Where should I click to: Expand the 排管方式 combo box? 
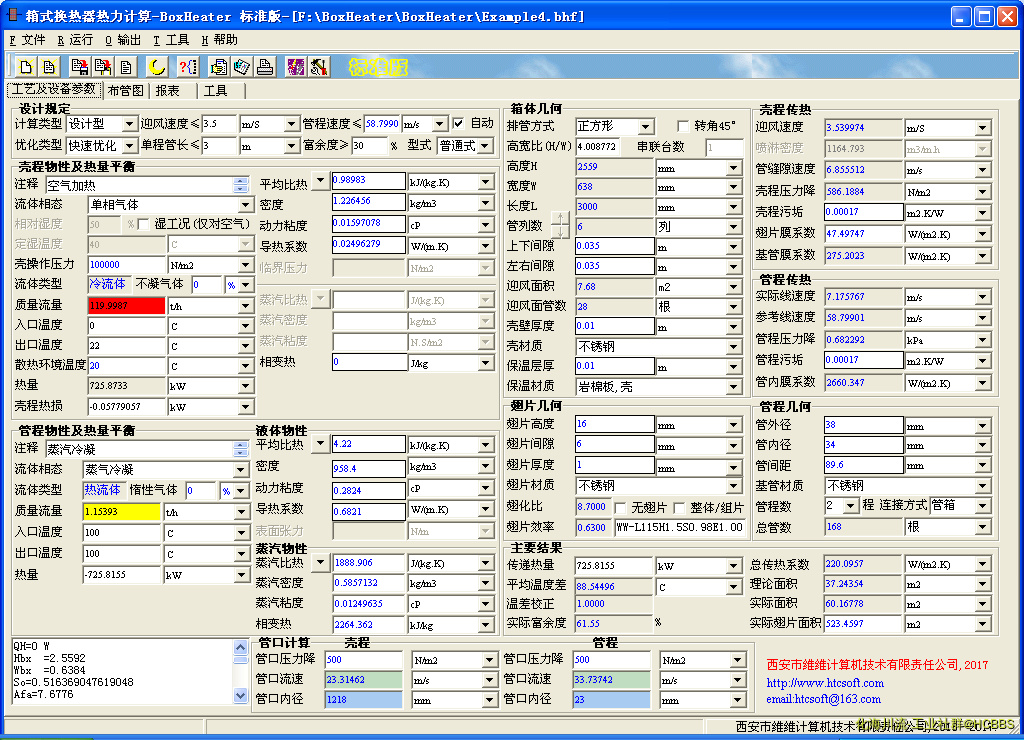645,127
